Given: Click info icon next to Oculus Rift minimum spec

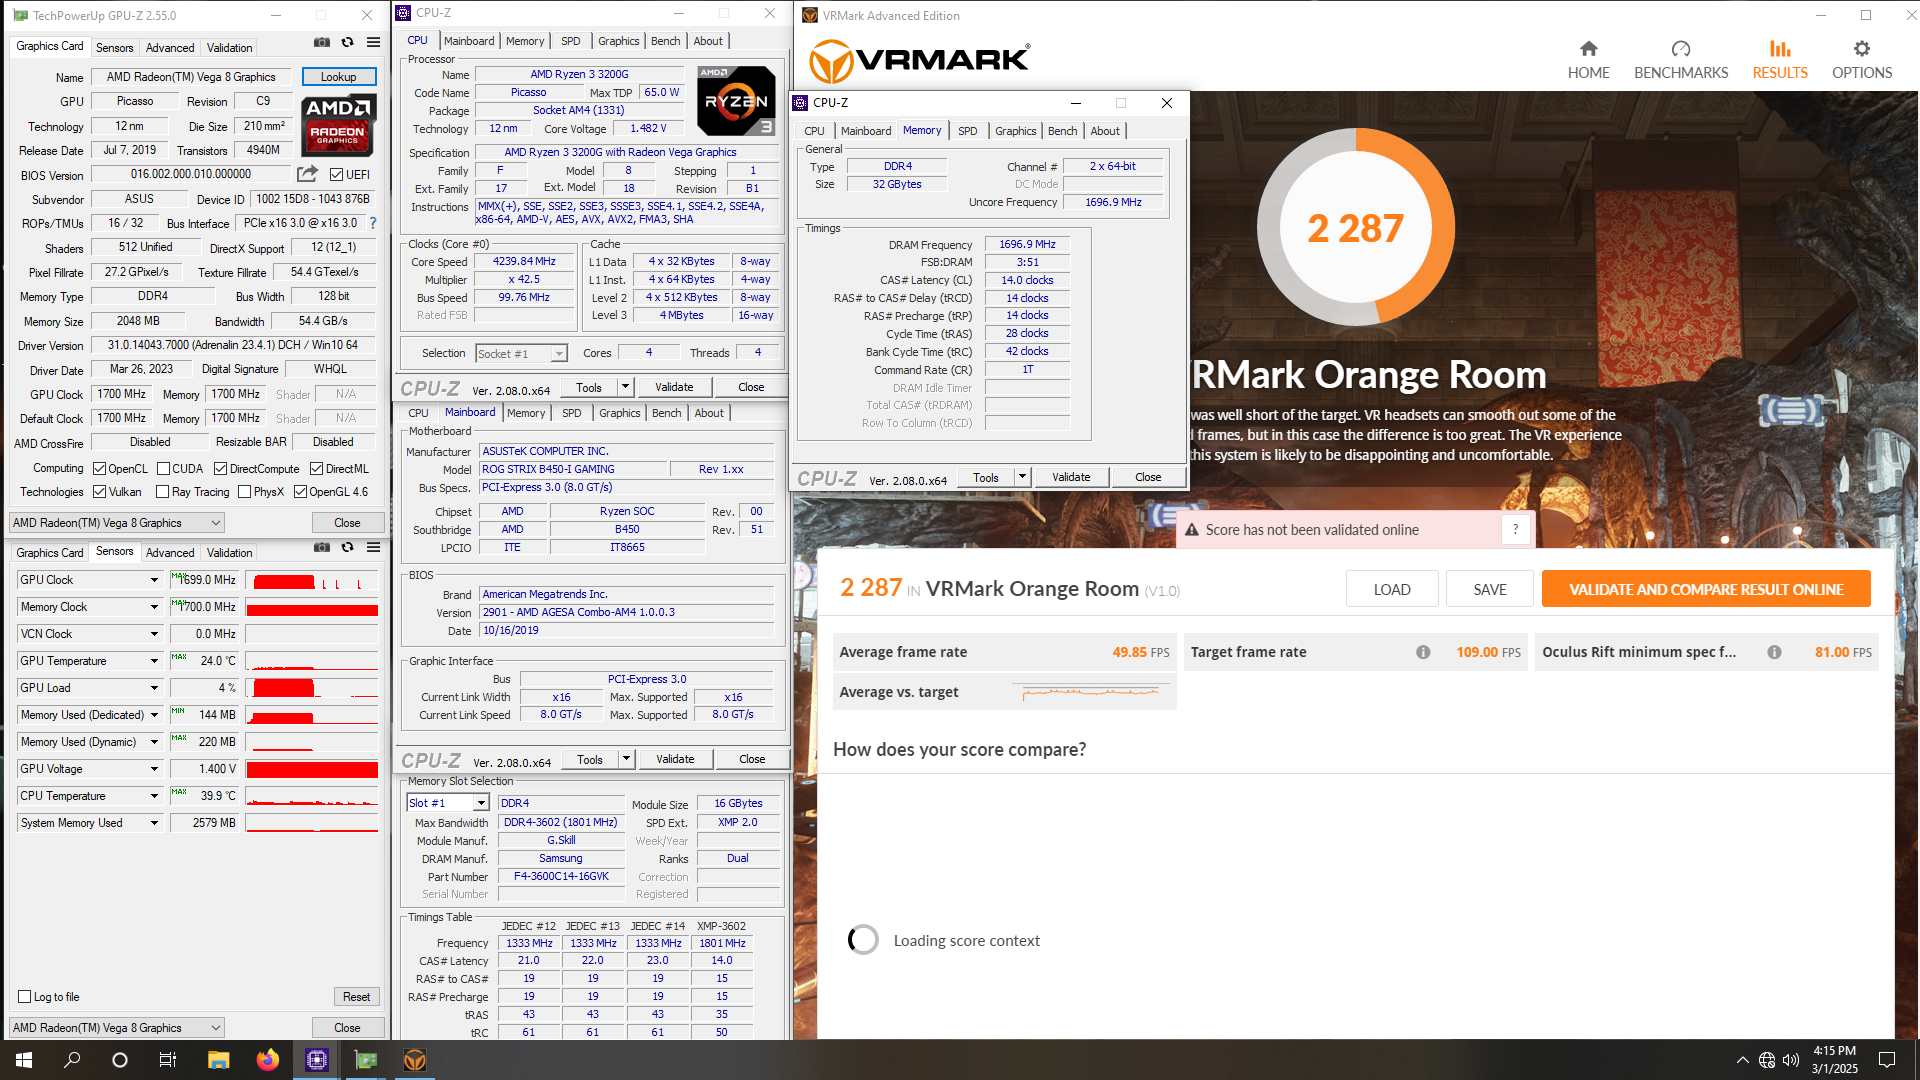Looking at the screenshot, I should 1774,652.
